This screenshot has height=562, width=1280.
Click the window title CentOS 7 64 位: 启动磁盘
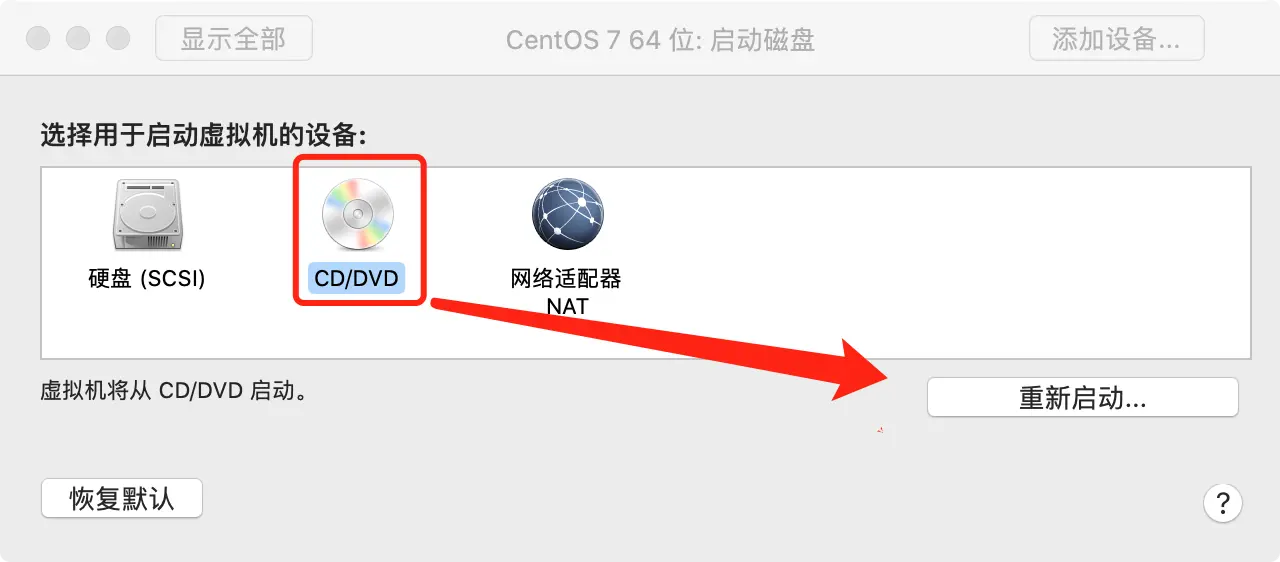pyautogui.click(x=660, y=40)
